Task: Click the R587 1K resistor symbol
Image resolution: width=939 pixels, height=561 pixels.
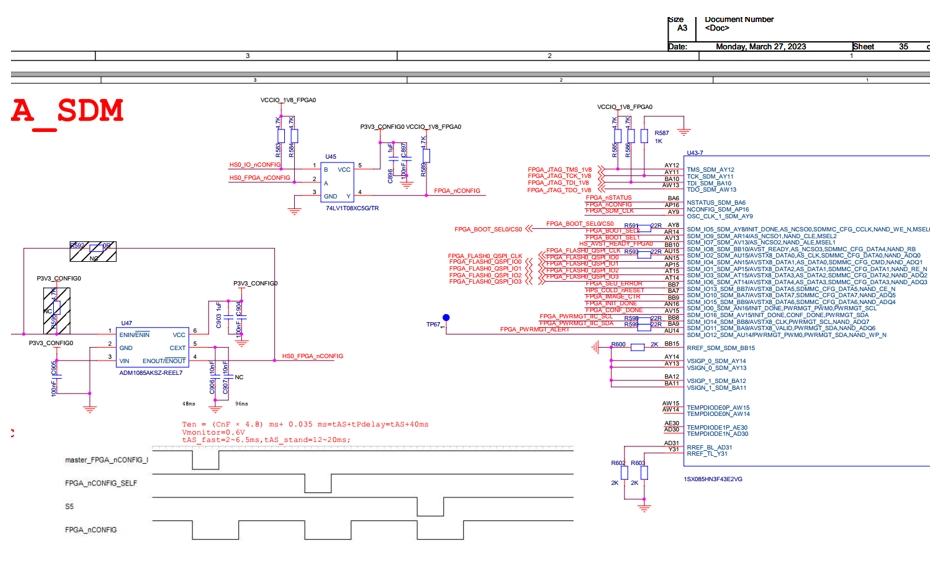Action: pos(644,137)
